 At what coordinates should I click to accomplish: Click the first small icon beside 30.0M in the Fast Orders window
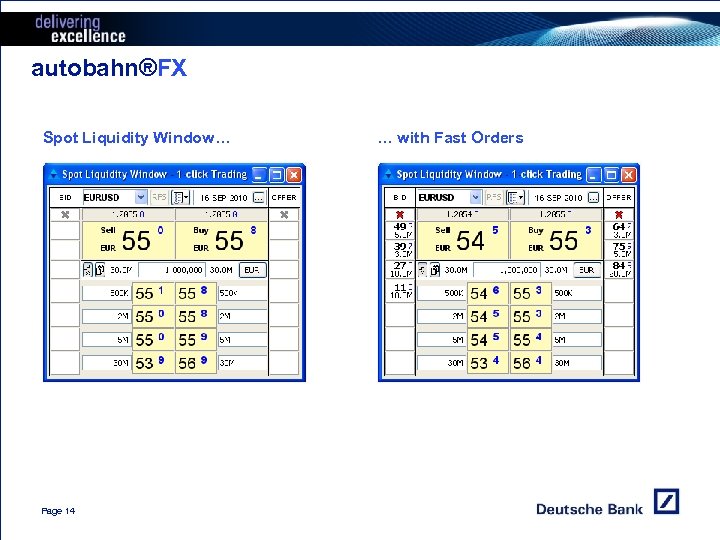pos(422,270)
